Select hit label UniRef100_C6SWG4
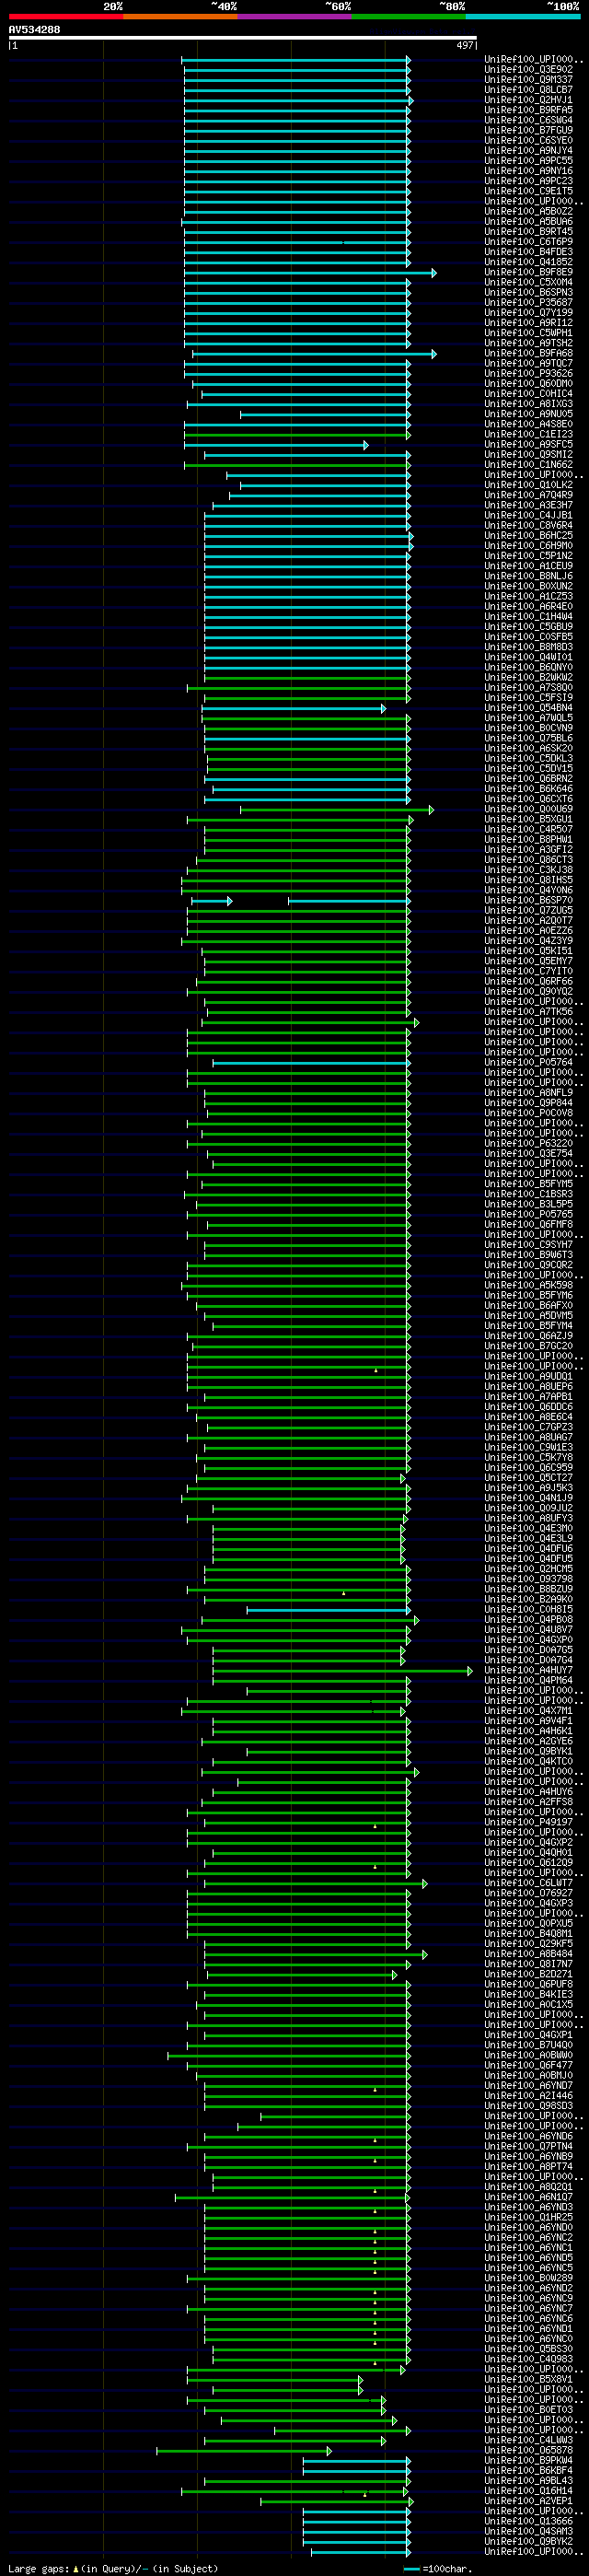 (529, 120)
